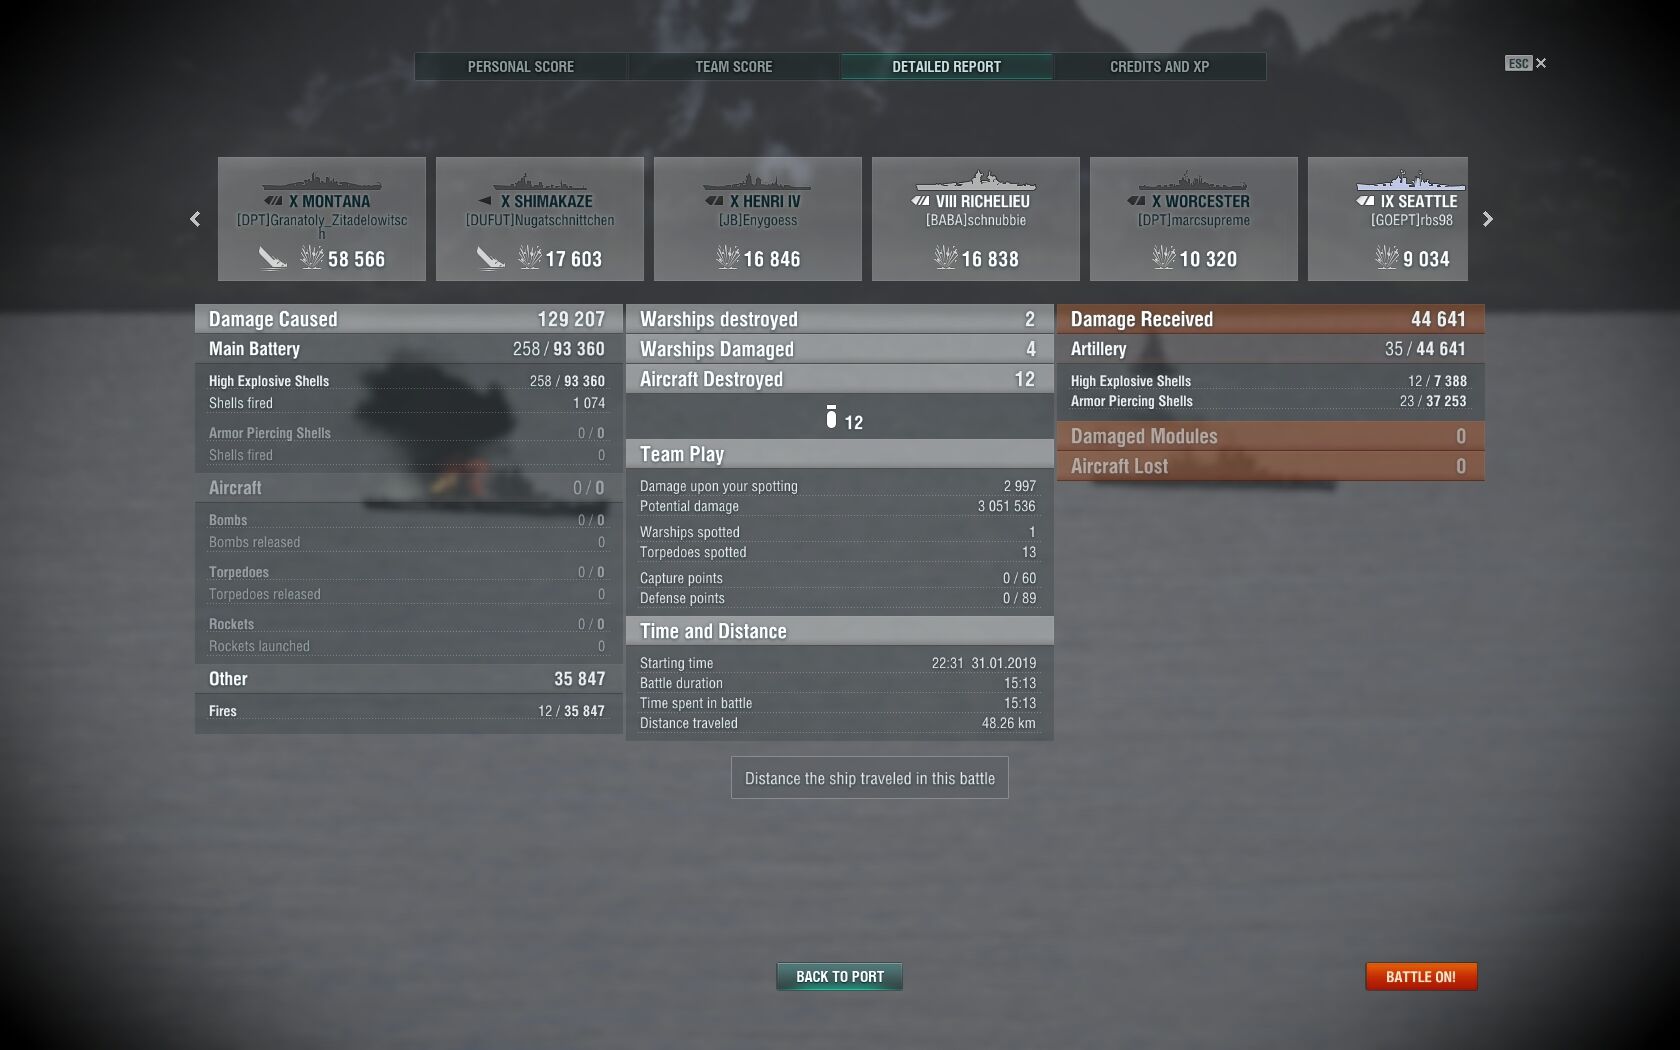The image size is (1680, 1050).
Task: Open the Credits and XP tab
Action: coord(1160,67)
